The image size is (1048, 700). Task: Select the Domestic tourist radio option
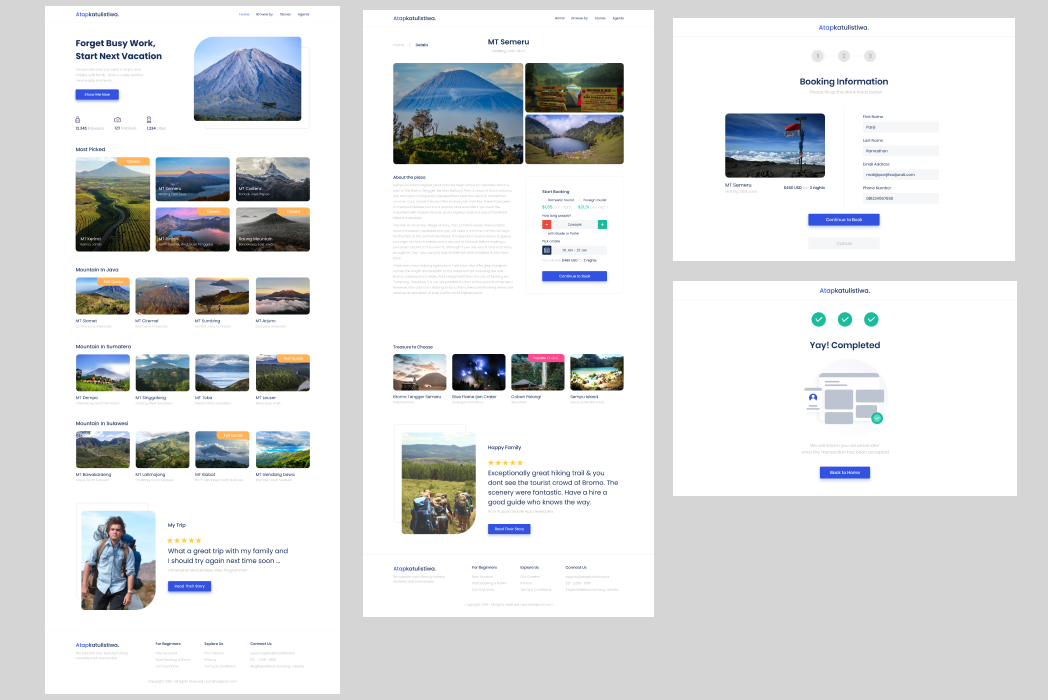tap(544, 200)
